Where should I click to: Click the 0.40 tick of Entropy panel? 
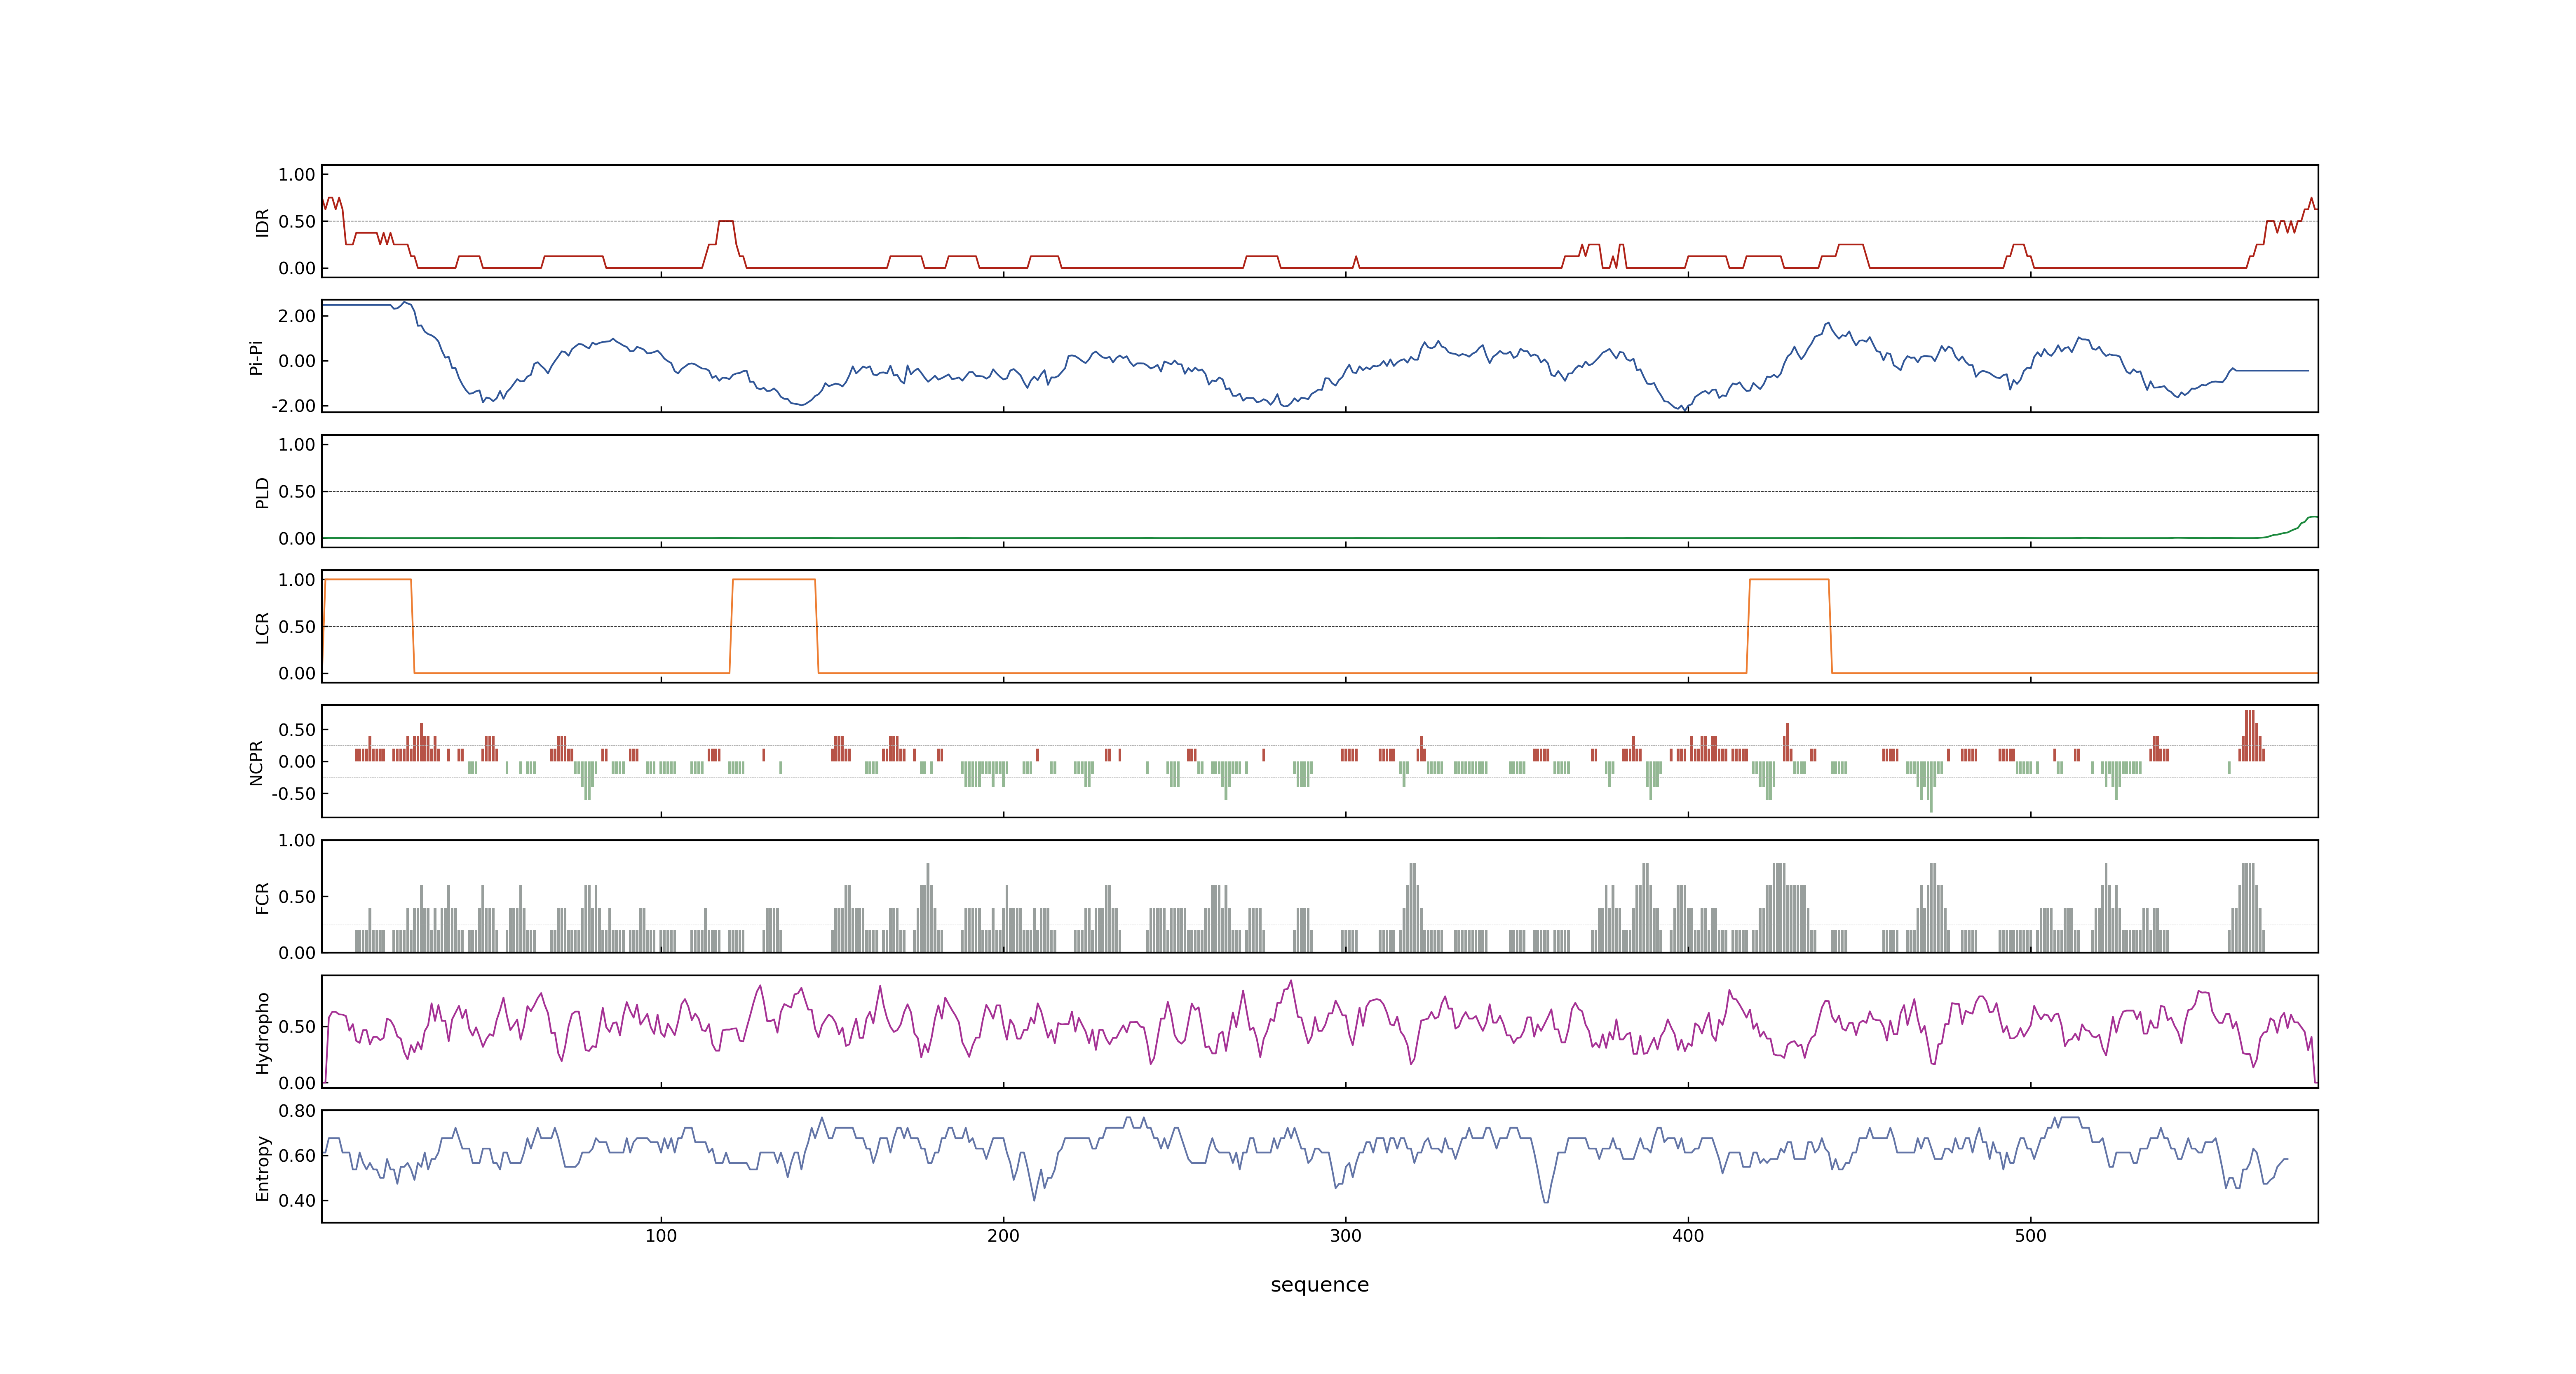(297, 1201)
